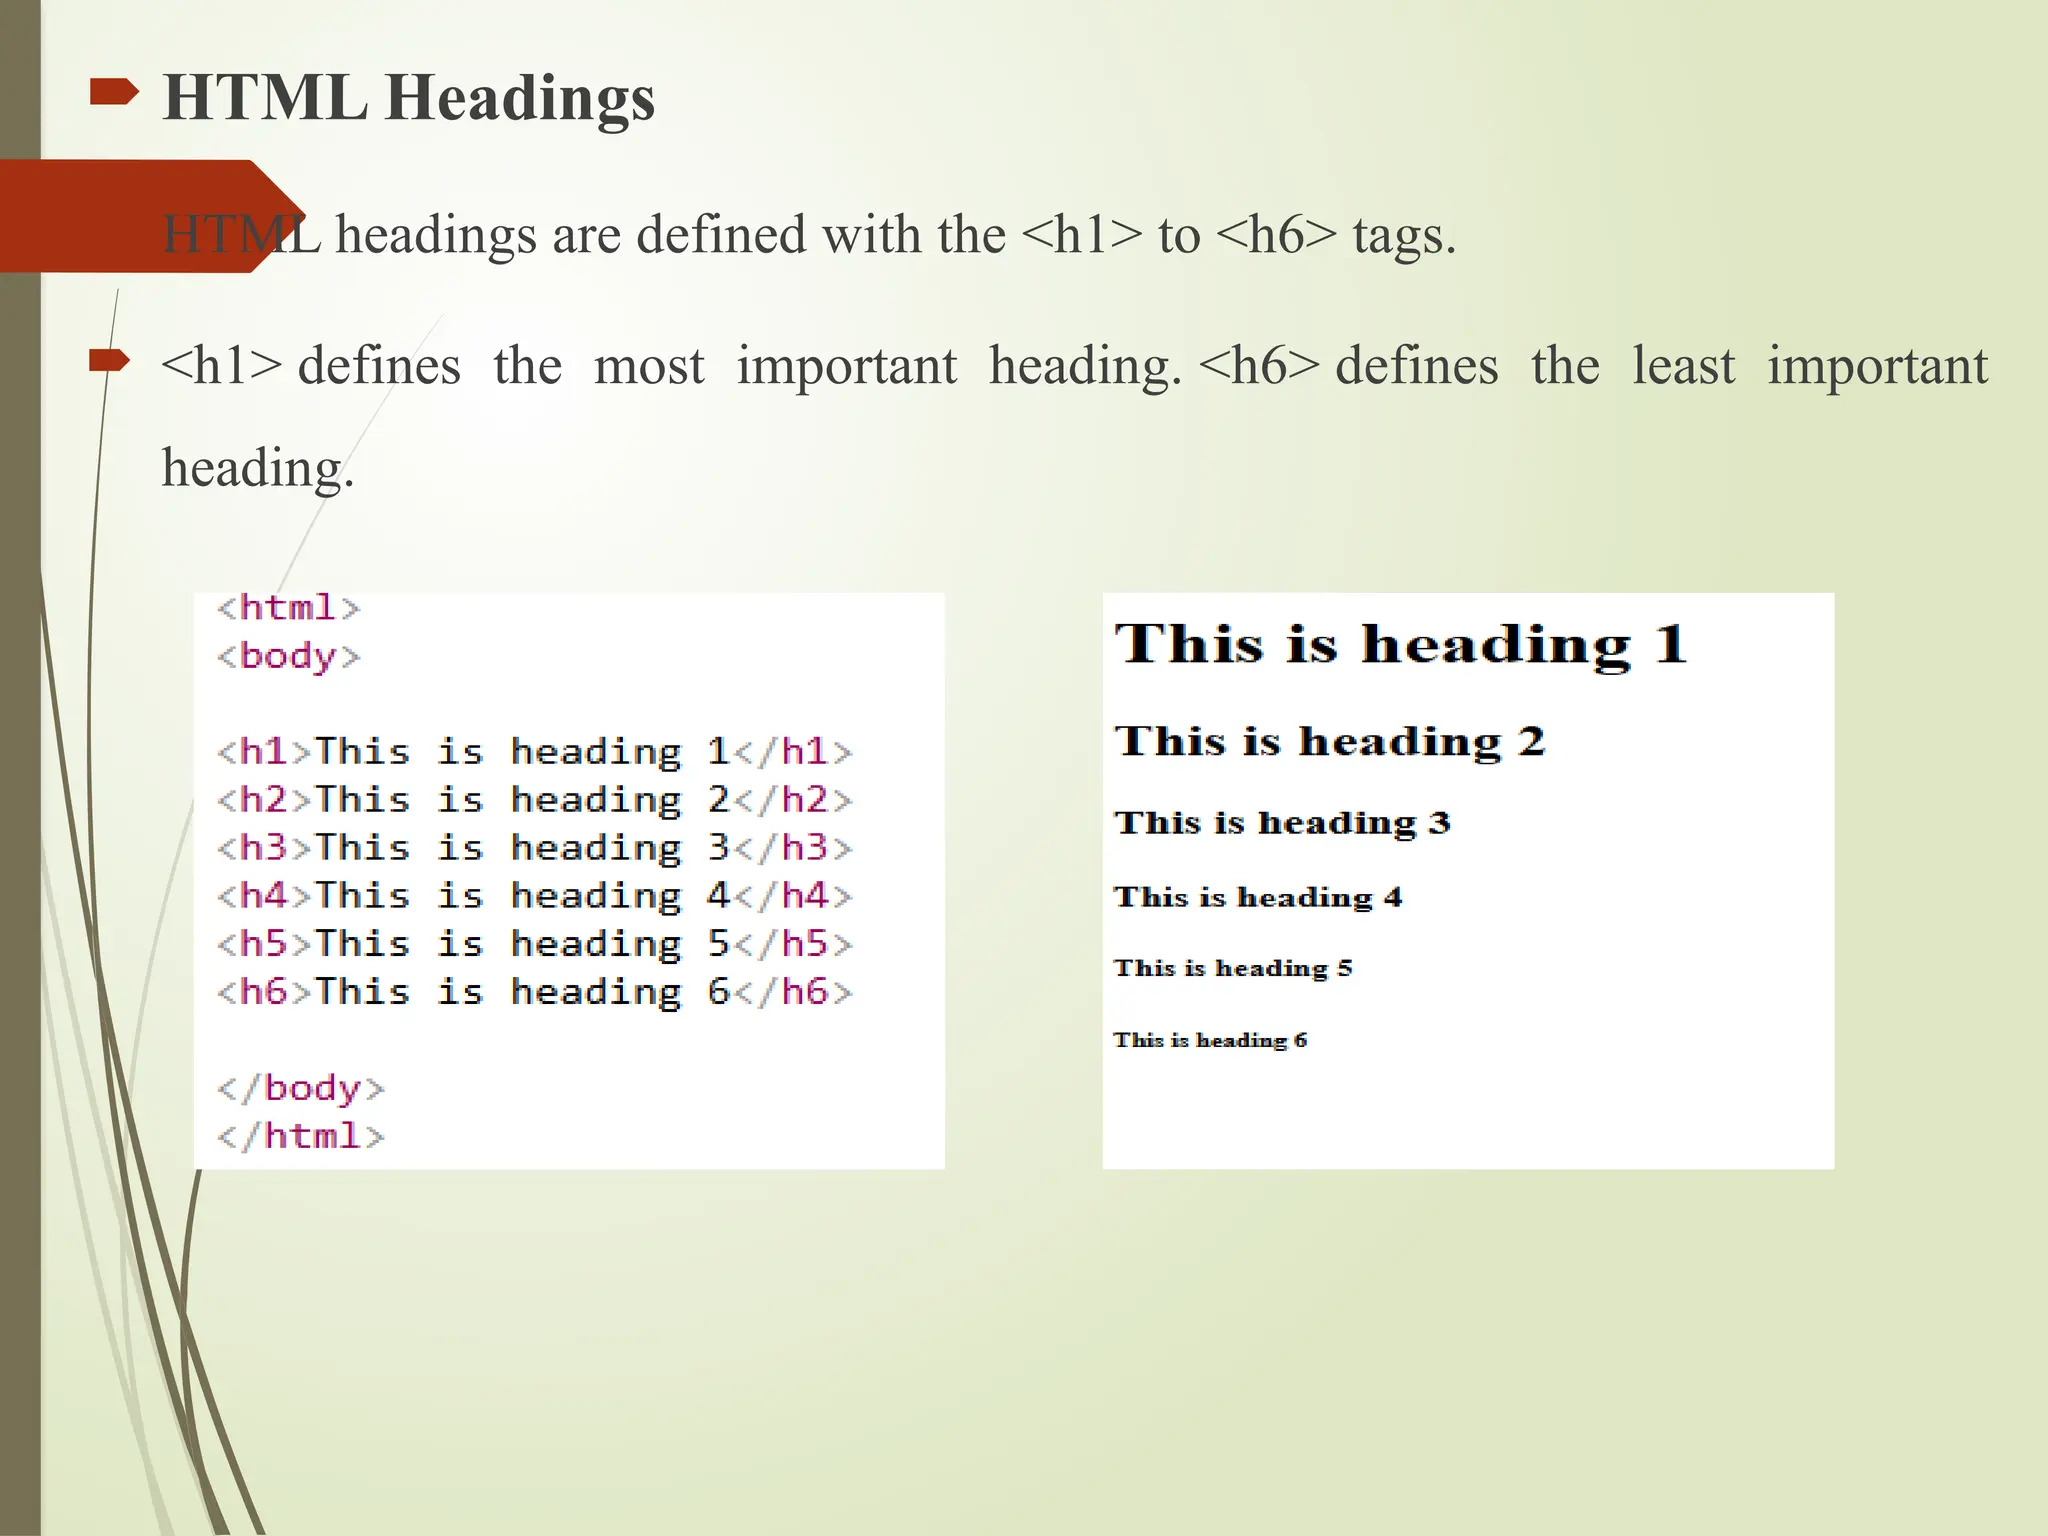Click the red arrow bullet beside HTML Headings
The height and width of the screenshot is (1536, 2048).
coord(114,94)
